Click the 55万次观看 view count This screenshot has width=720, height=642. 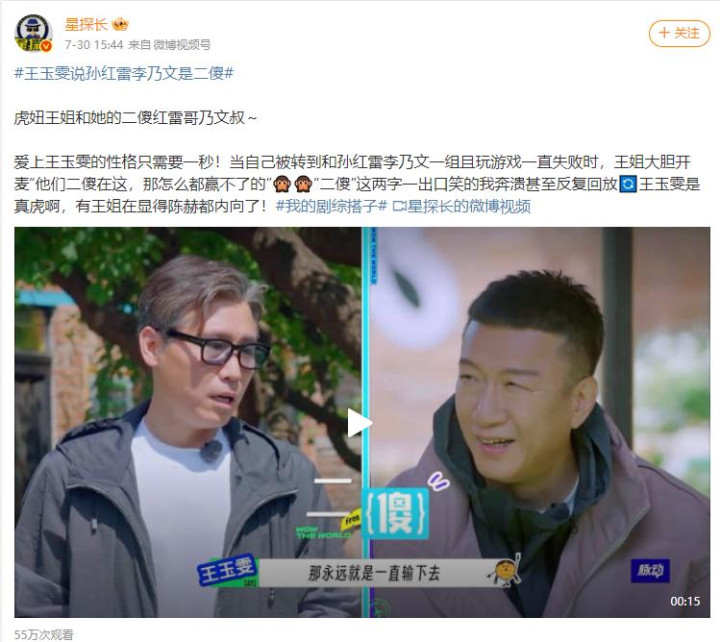(44, 634)
